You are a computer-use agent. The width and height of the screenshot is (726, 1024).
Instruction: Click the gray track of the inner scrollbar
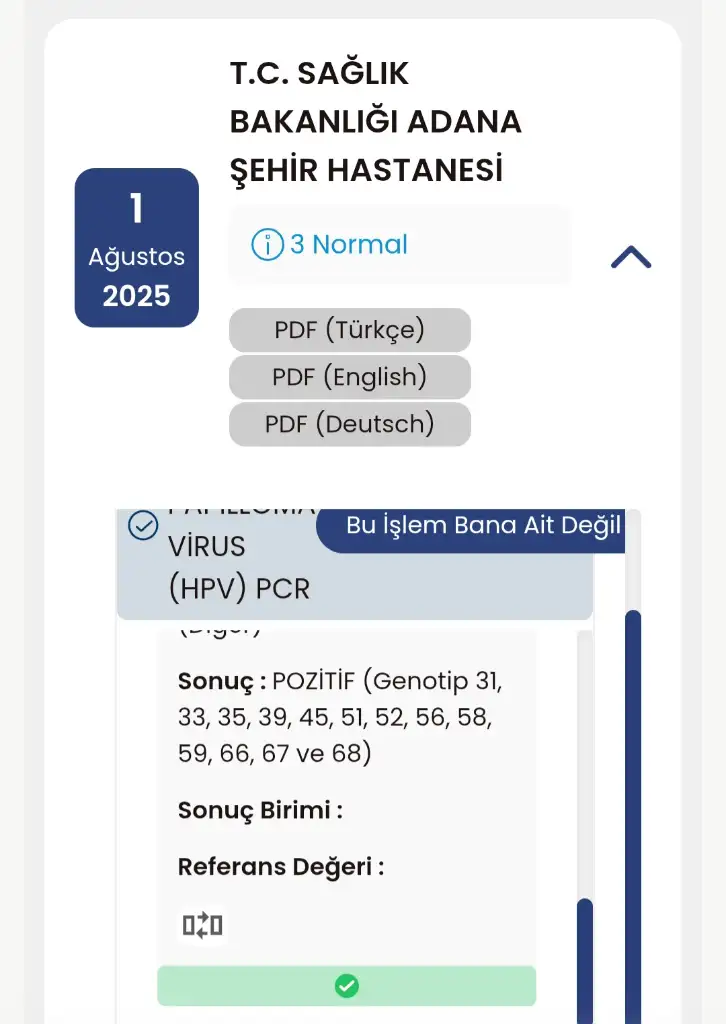(585, 760)
